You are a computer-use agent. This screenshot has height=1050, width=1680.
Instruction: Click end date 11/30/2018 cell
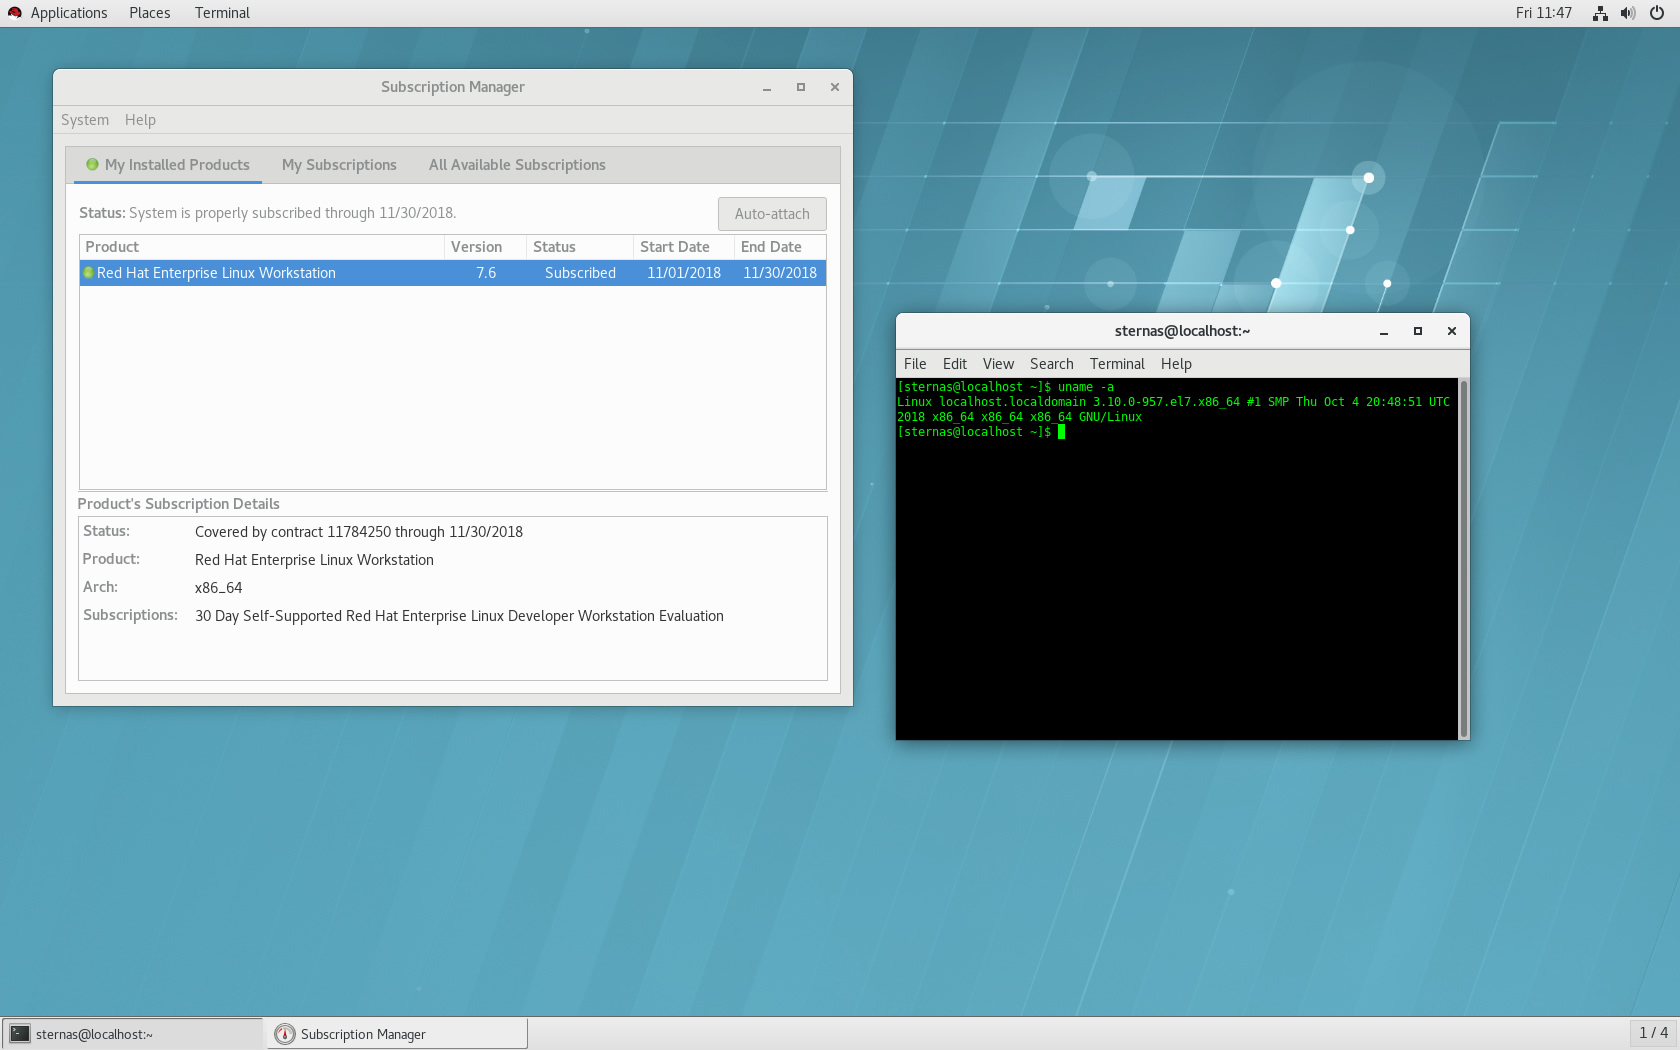[780, 273]
